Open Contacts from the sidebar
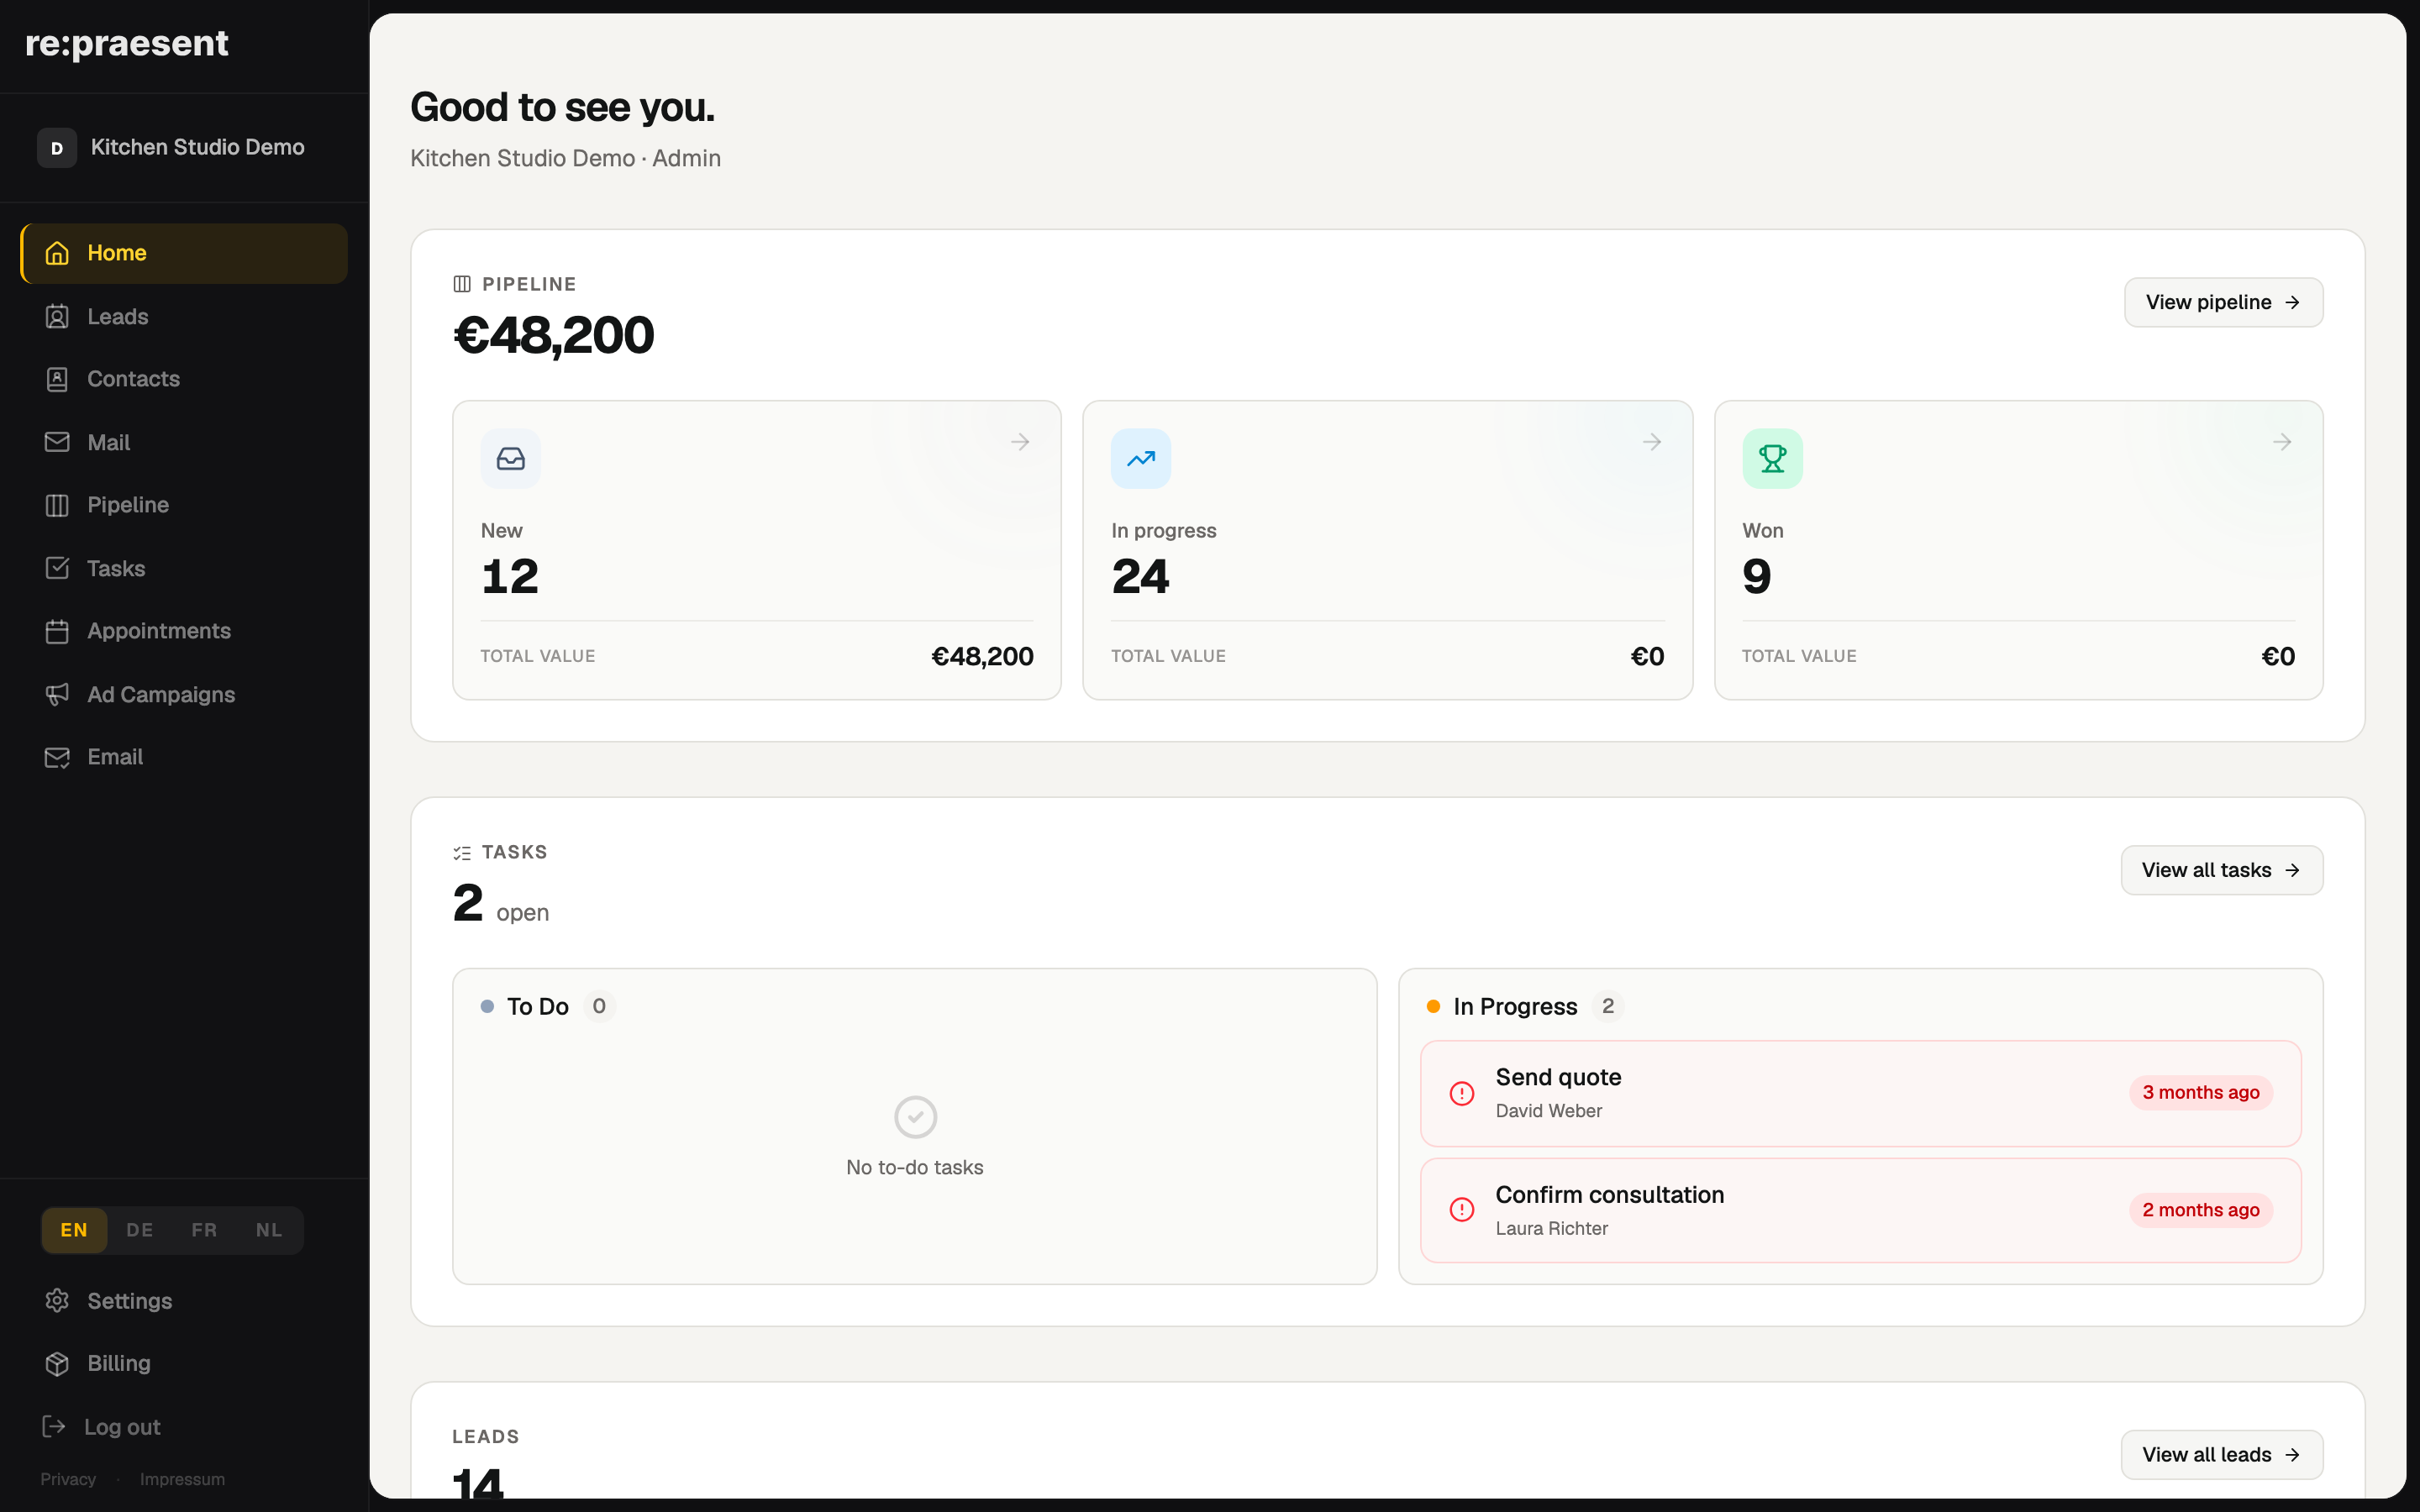The image size is (2420, 1512). pyautogui.click(x=184, y=379)
